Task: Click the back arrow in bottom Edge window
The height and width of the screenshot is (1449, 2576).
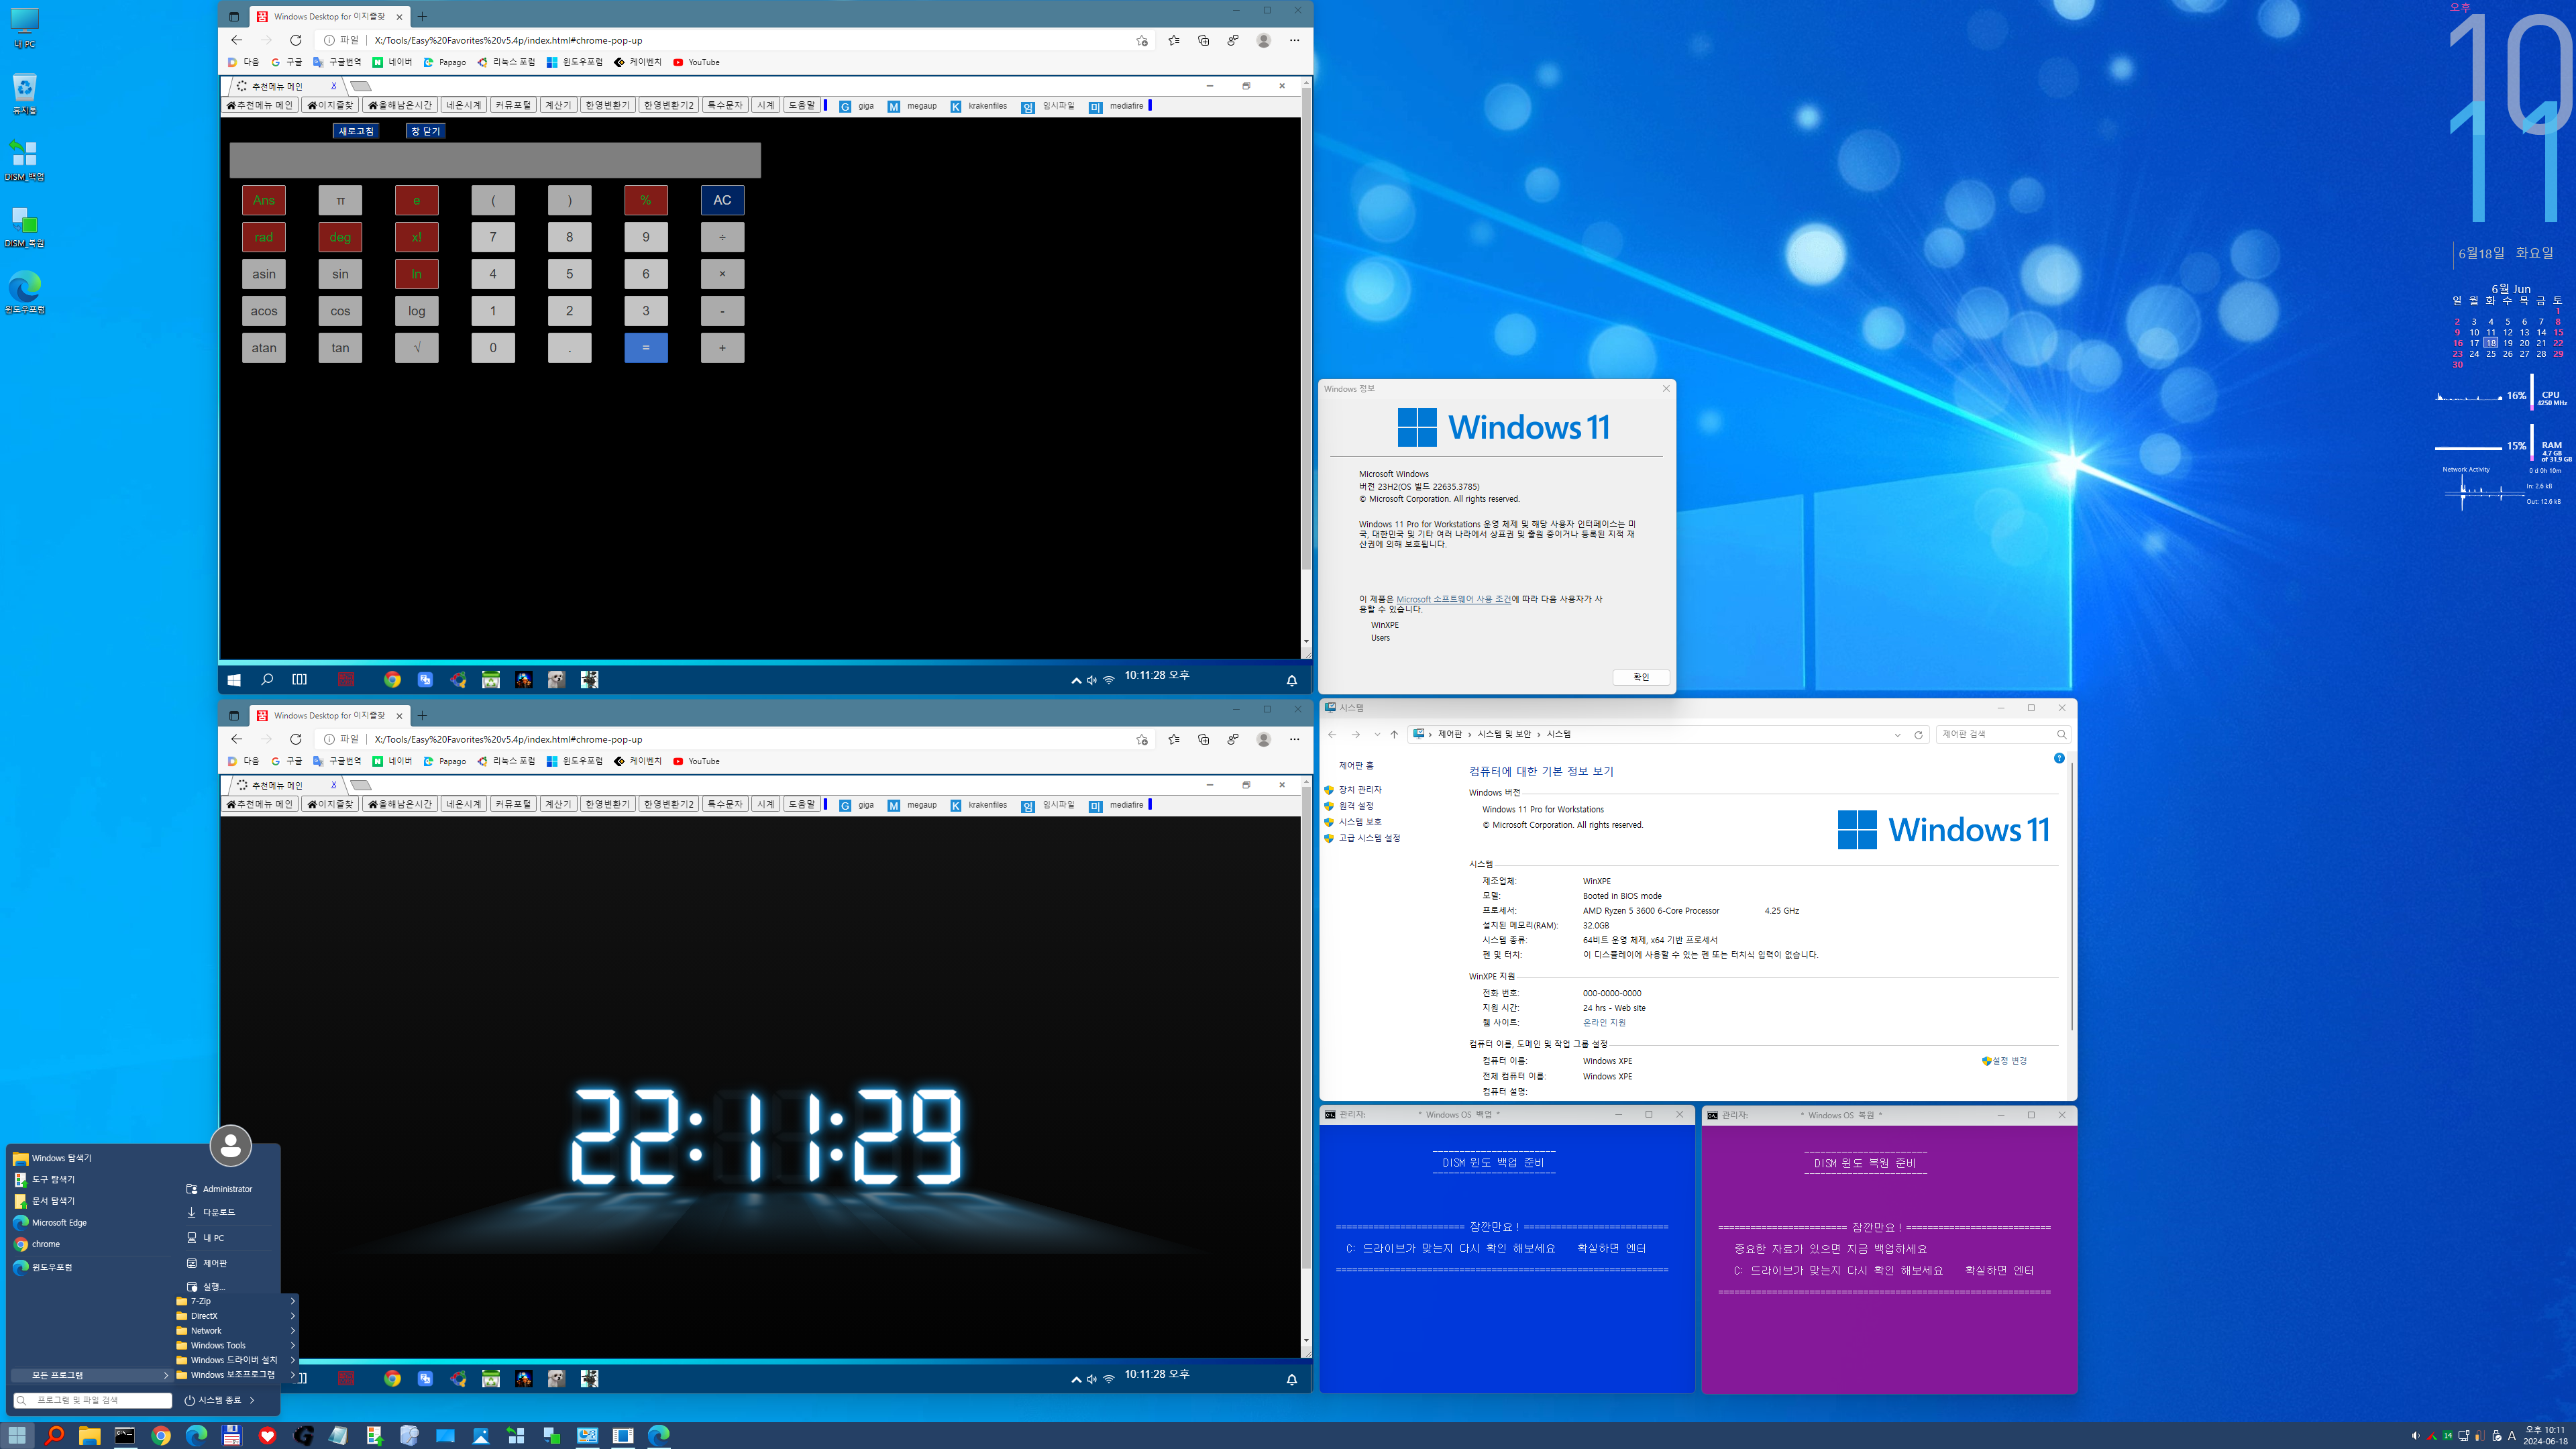Action: 236,739
